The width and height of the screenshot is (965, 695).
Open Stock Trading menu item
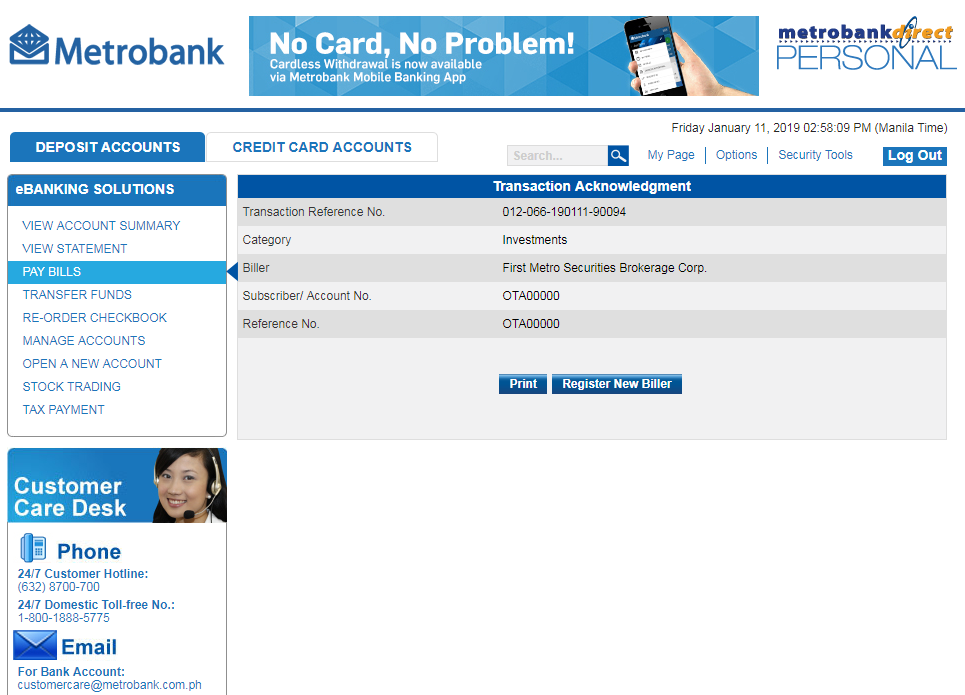[71, 387]
